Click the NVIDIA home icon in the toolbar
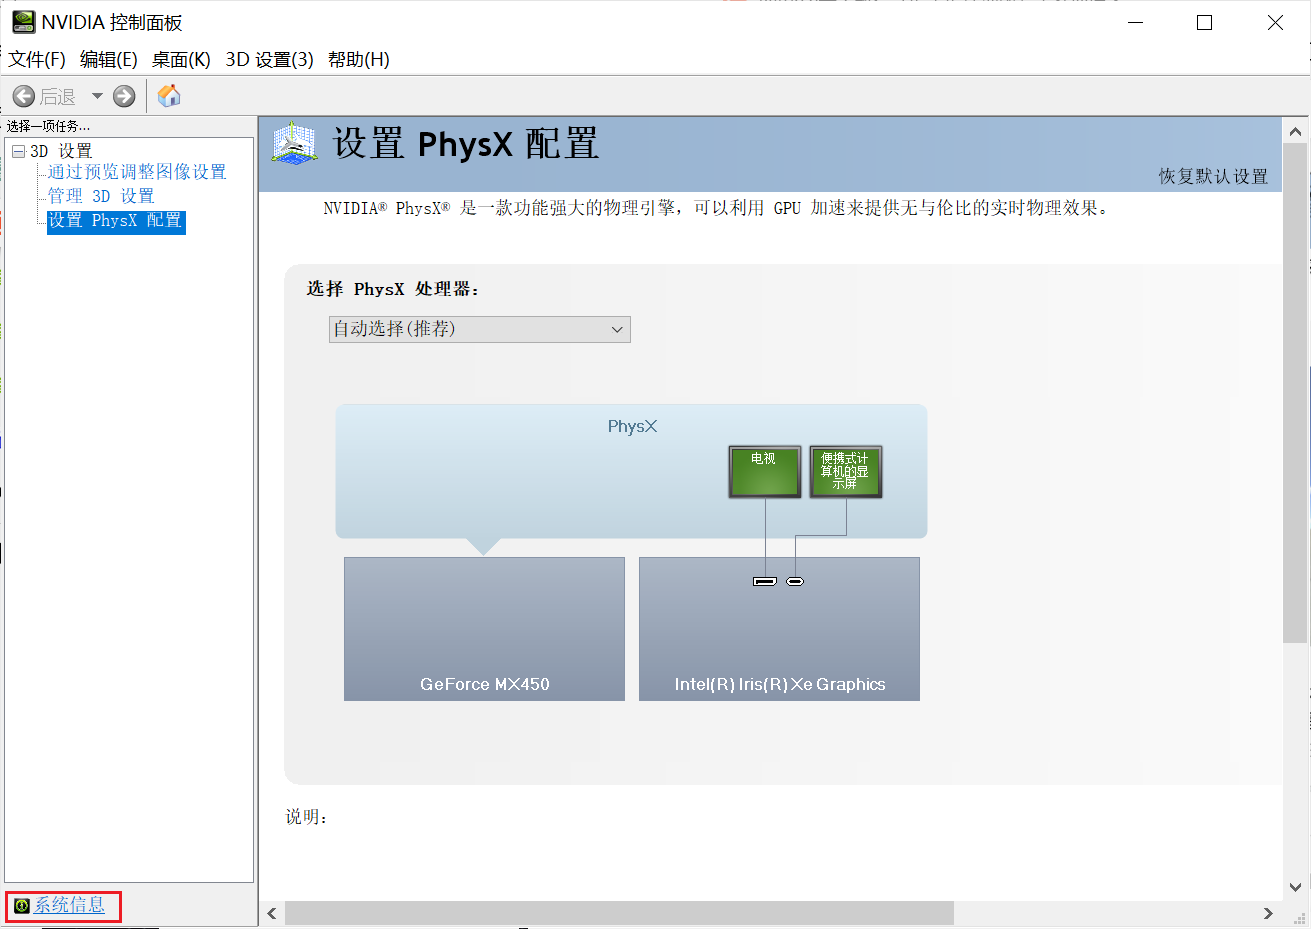The image size is (1311, 929). [168, 95]
